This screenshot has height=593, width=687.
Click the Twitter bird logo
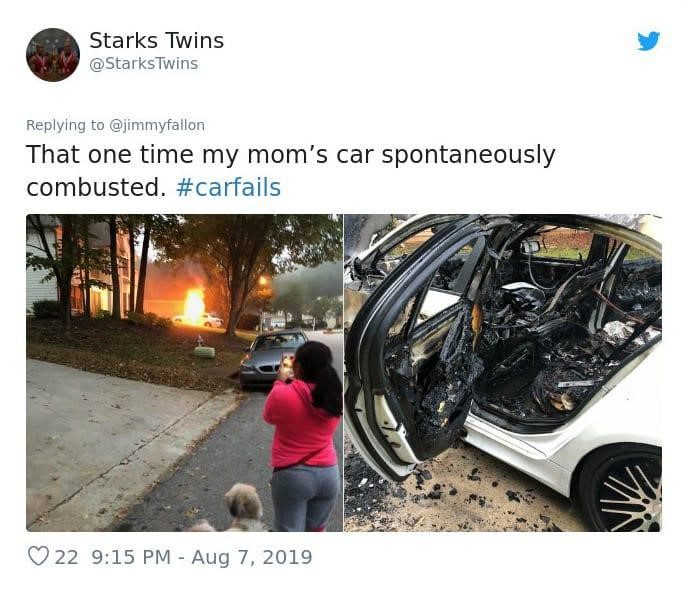coord(648,41)
